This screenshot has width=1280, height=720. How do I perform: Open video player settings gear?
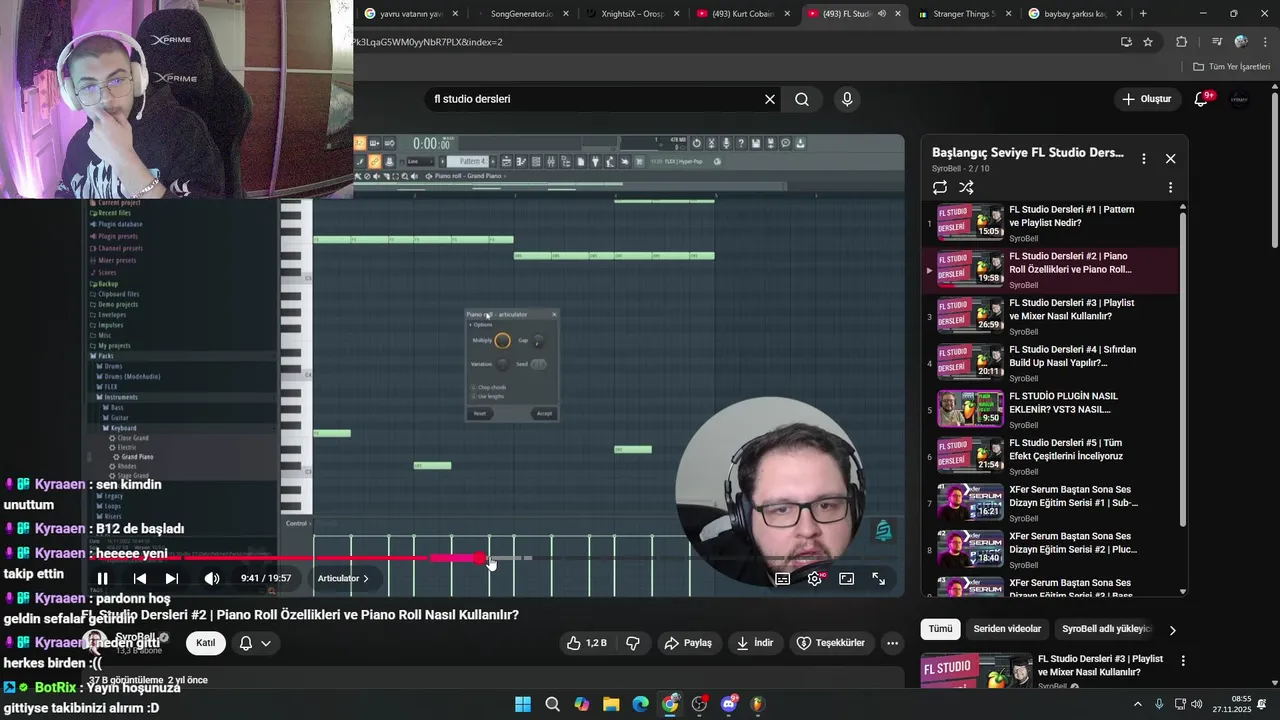815,578
